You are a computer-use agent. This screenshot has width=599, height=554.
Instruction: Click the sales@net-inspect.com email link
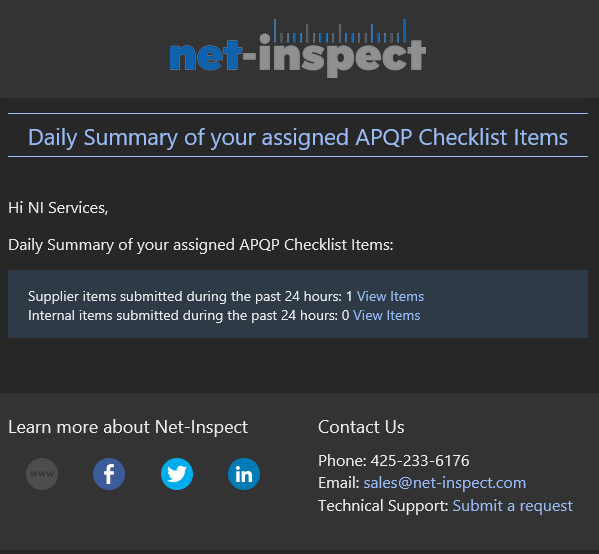coord(445,483)
